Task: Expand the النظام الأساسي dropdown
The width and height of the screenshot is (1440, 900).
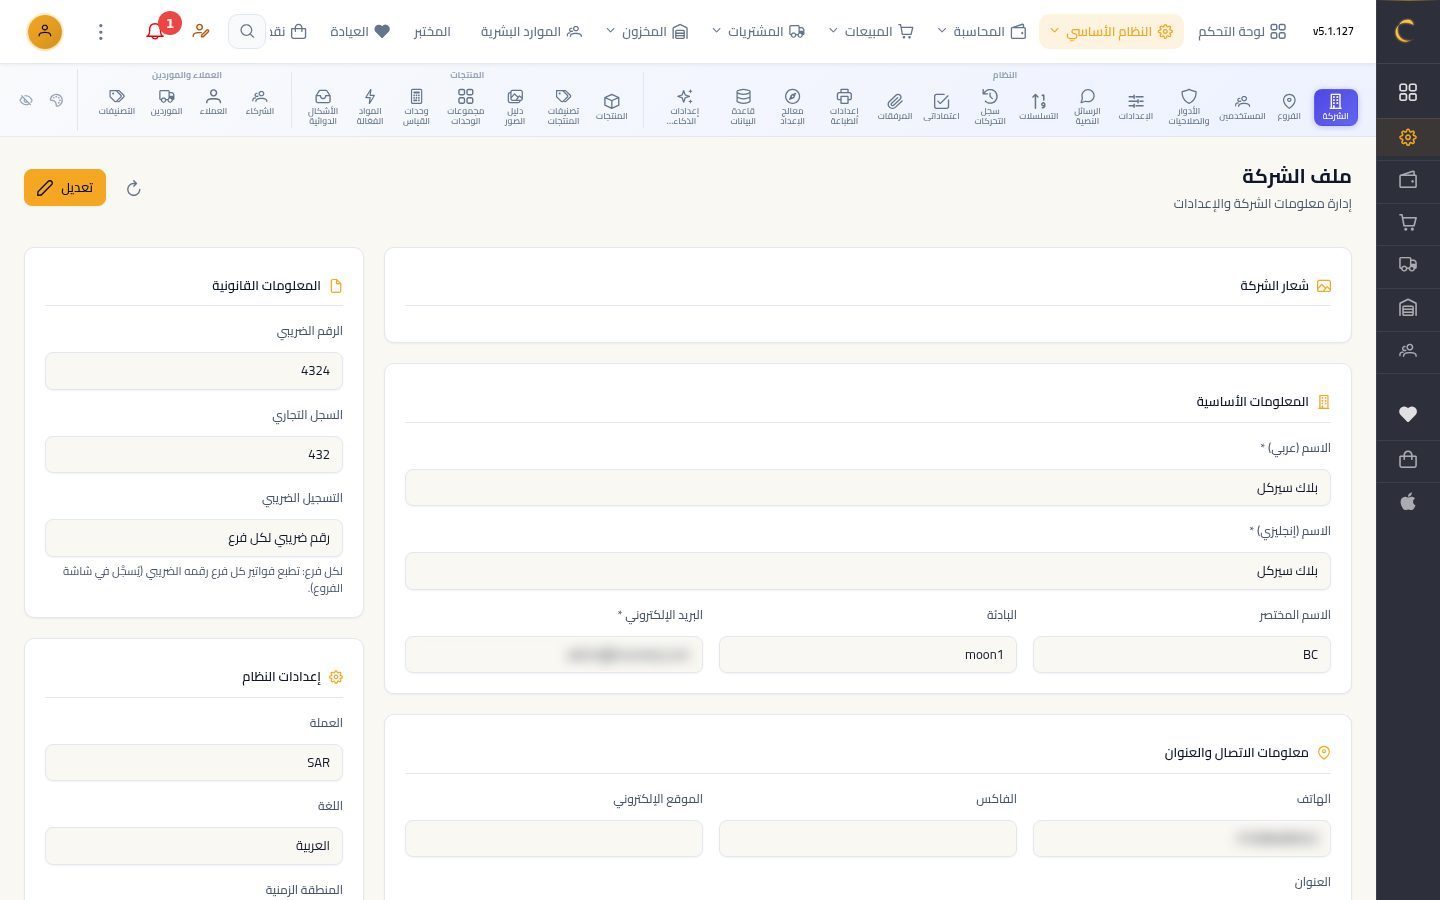Action: point(1111,31)
